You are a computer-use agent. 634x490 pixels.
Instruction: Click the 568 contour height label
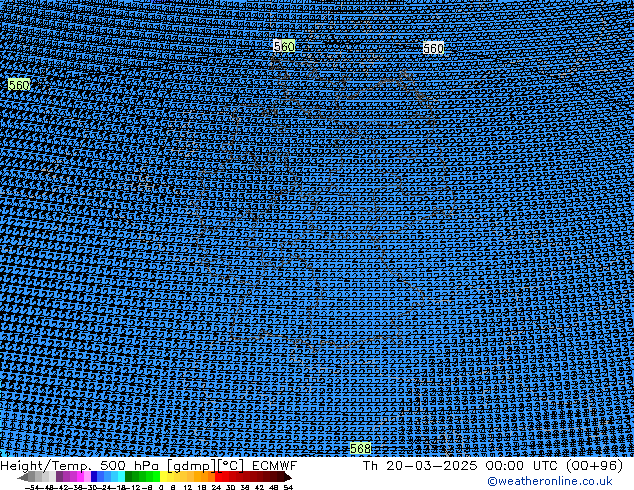click(x=360, y=448)
